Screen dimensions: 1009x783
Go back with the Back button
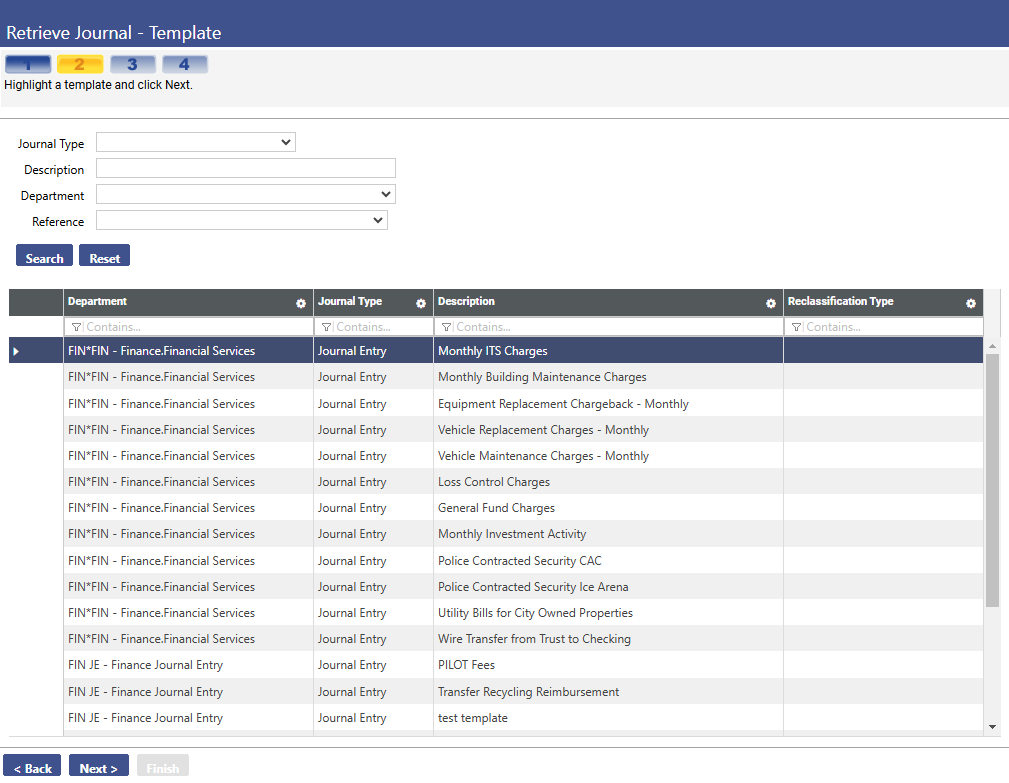point(32,766)
